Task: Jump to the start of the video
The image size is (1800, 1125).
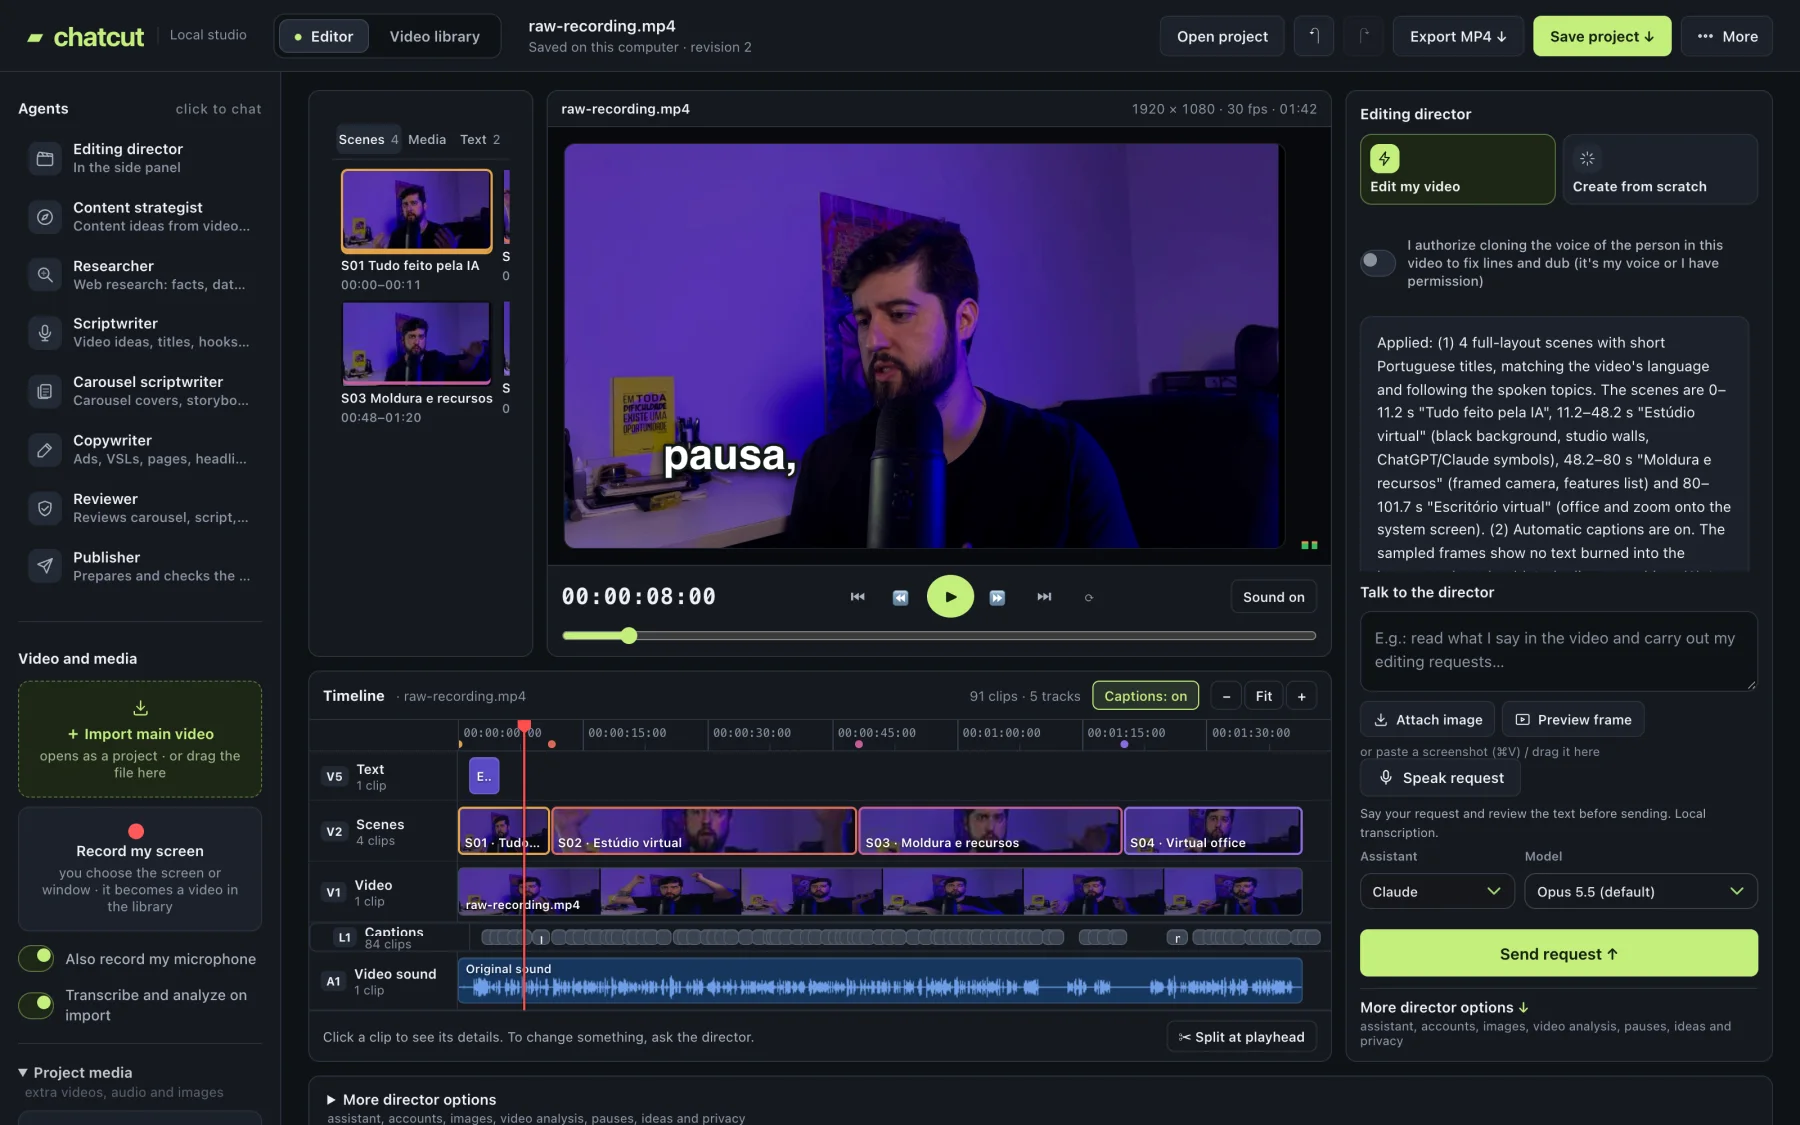Action: coord(857,597)
